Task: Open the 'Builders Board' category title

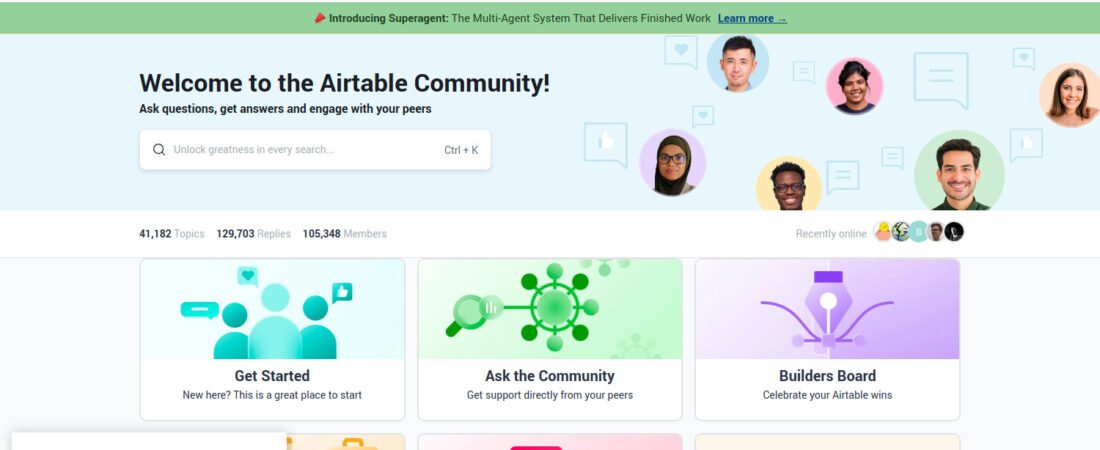Action: (827, 376)
